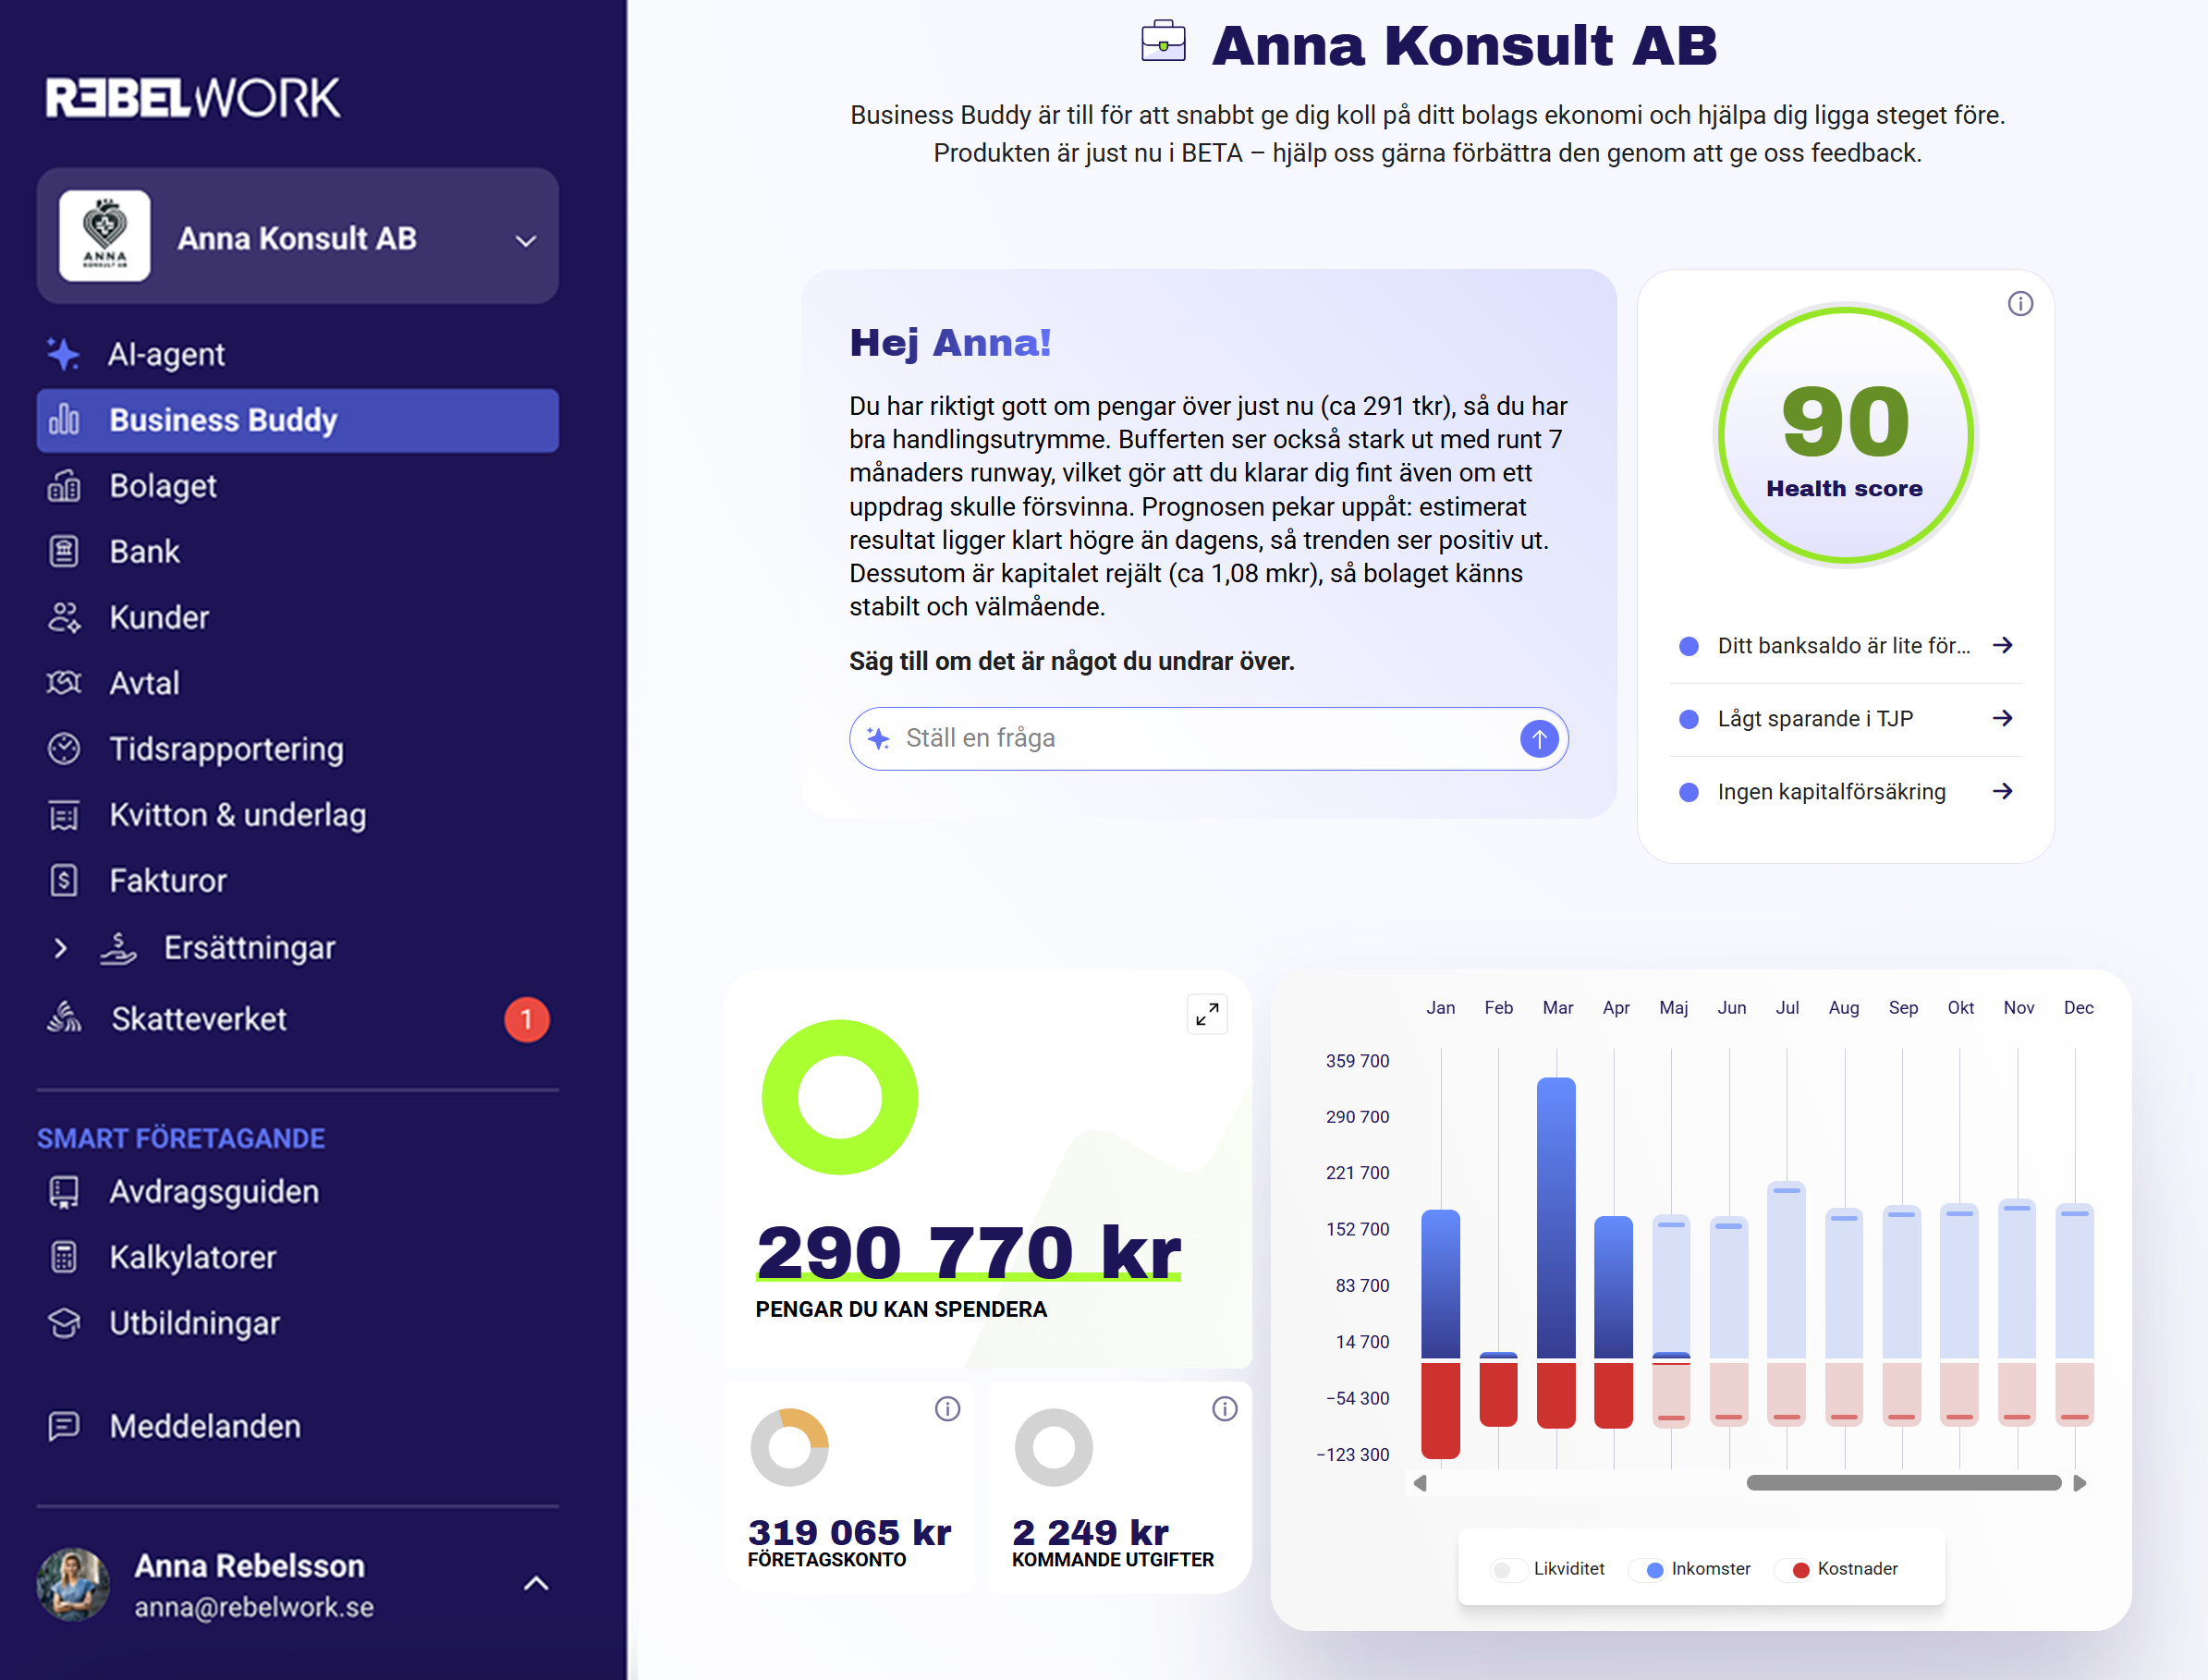Click the Företagskonto donut chart
This screenshot has height=1680, width=2208.
[x=790, y=1447]
